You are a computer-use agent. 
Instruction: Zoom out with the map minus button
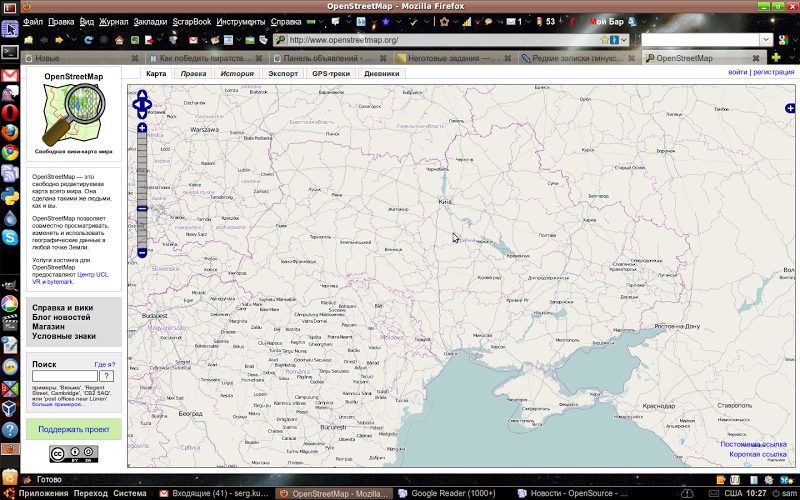[x=142, y=253]
